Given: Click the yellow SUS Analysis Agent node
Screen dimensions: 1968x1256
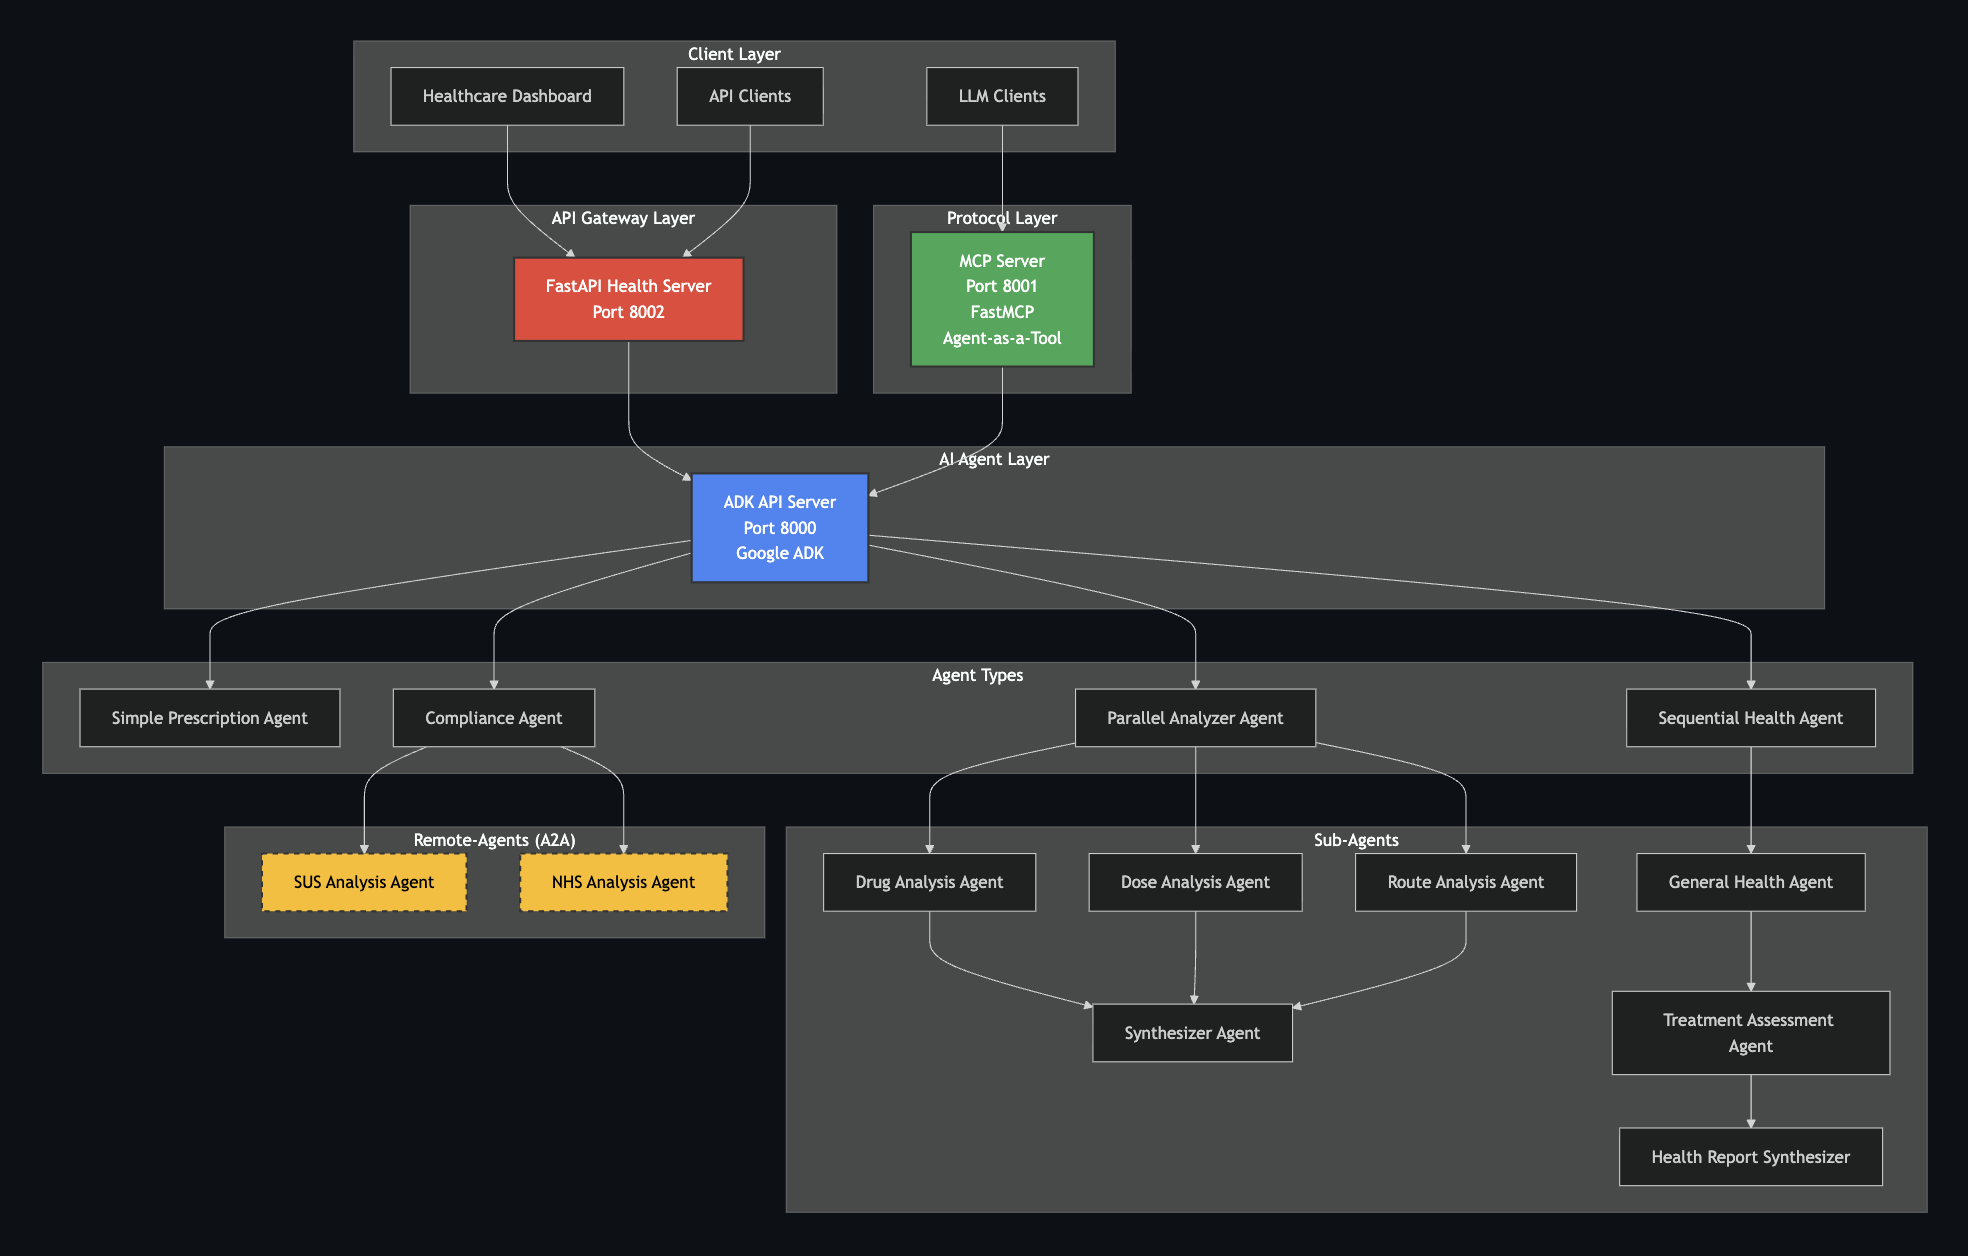Looking at the screenshot, I should tap(364, 882).
